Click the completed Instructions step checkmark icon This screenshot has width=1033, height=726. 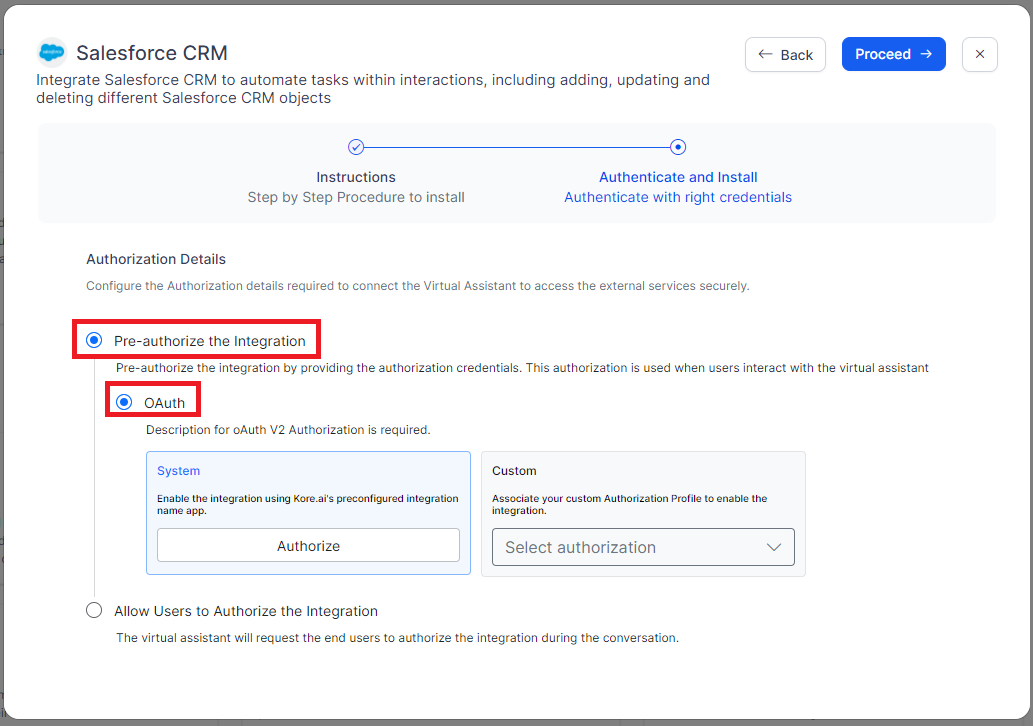pos(356,147)
